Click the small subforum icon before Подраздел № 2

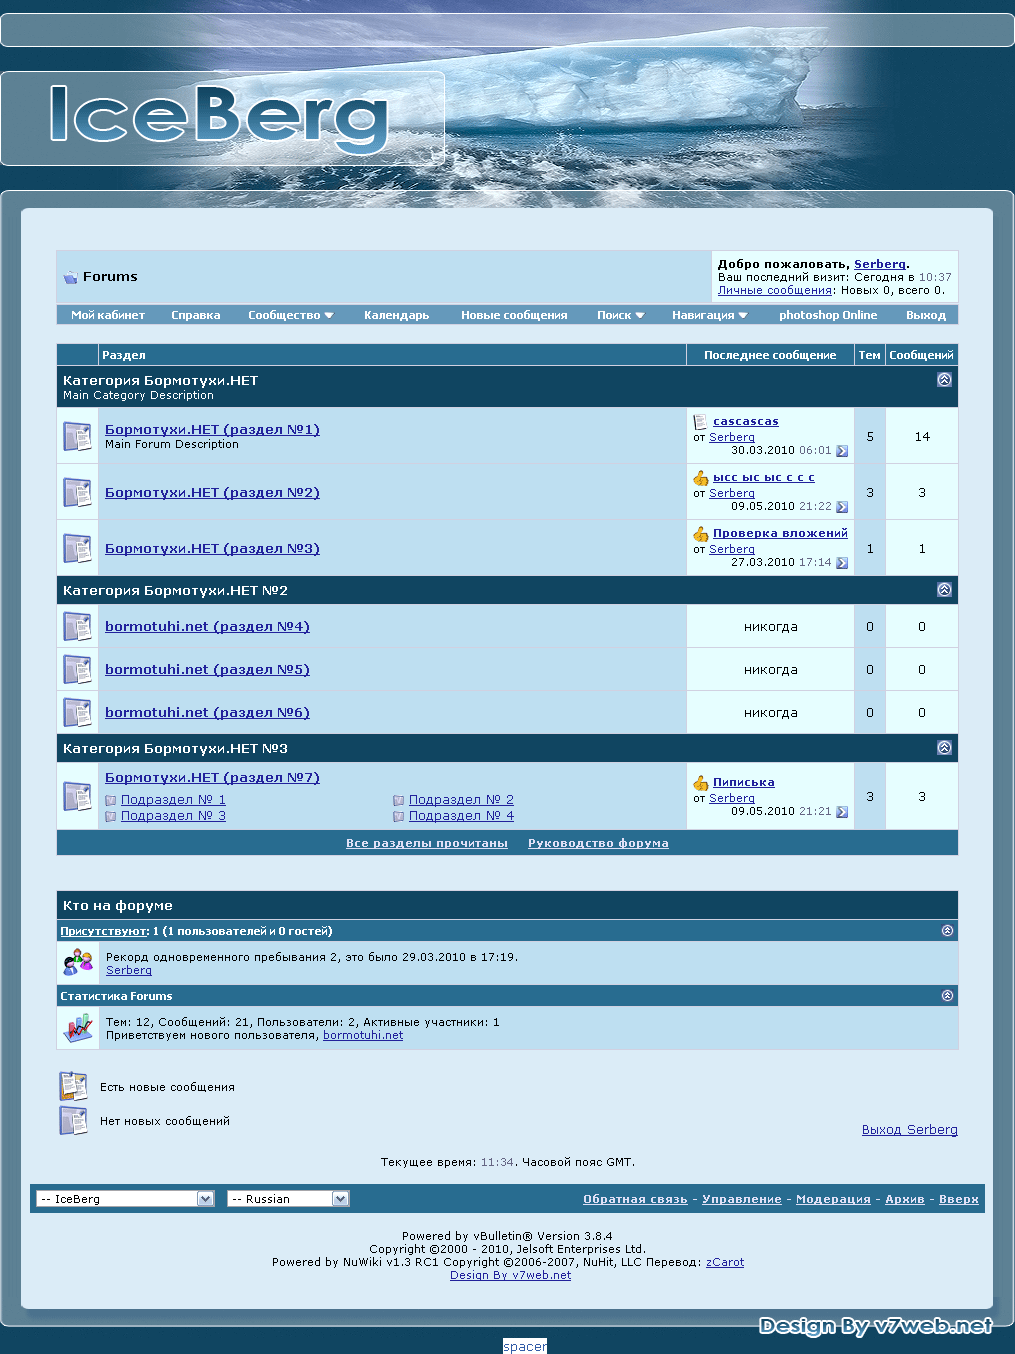click(x=399, y=800)
